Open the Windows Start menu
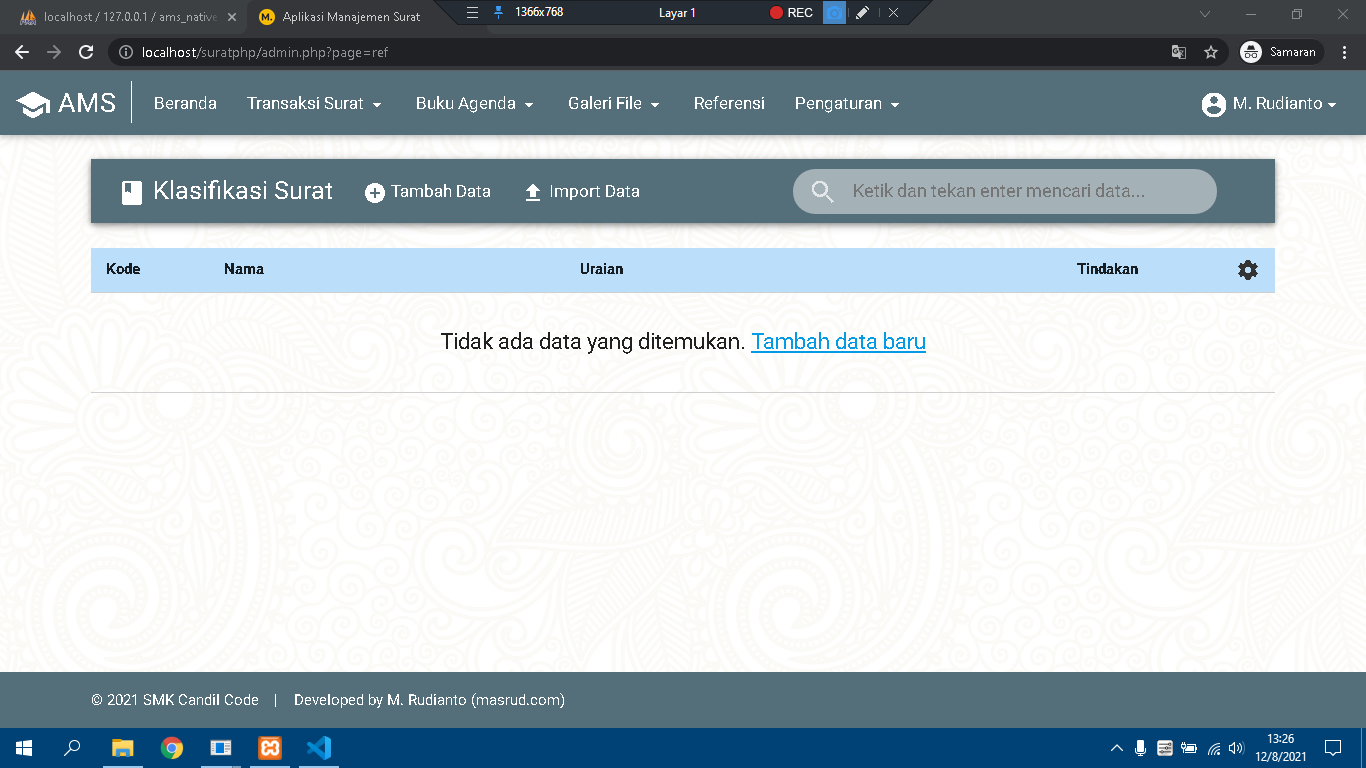1366x768 pixels. click(24, 748)
